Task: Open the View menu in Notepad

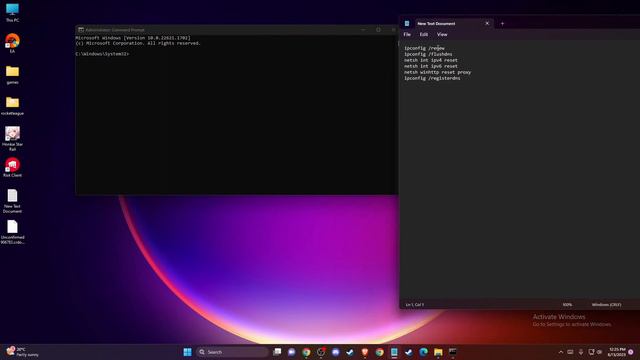Action: [x=442, y=35]
